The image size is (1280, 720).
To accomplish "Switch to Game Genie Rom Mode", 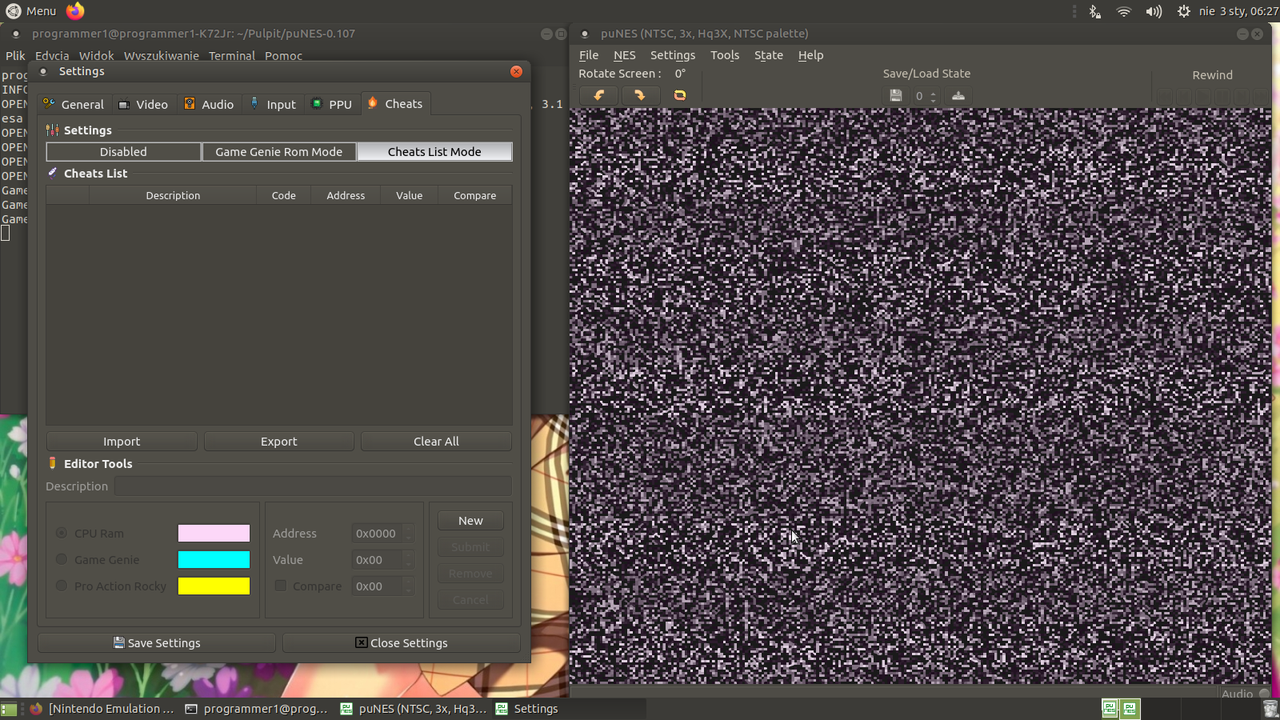I will pos(279,152).
